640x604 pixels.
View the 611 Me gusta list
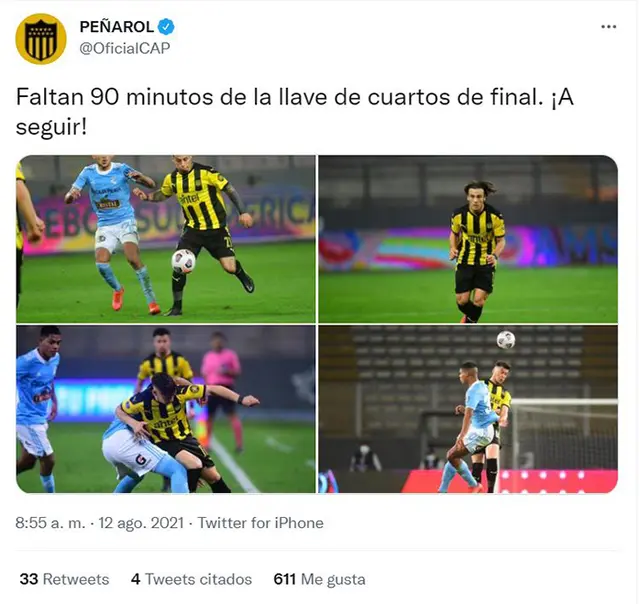pyautogui.click(x=320, y=579)
